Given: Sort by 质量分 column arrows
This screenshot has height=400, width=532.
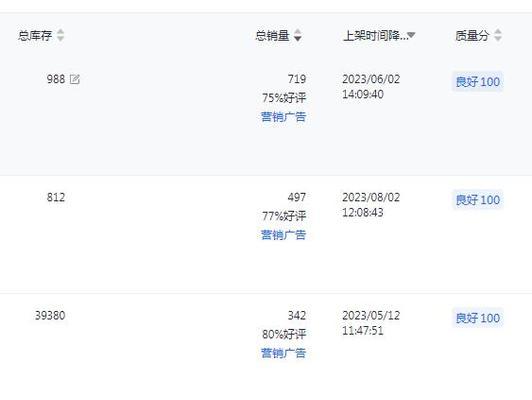Looking at the screenshot, I should point(498,35).
